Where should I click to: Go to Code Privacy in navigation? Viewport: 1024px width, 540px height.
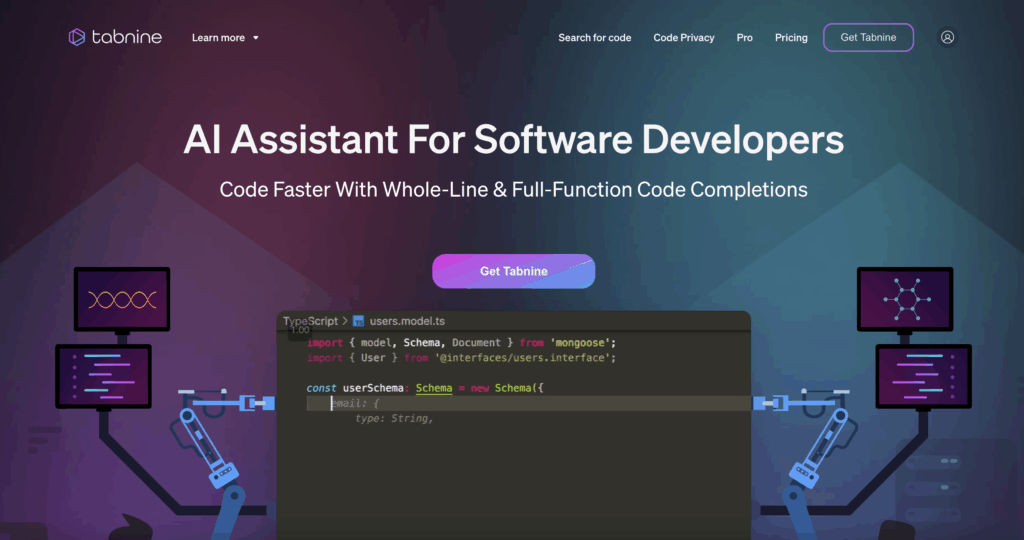(x=683, y=38)
